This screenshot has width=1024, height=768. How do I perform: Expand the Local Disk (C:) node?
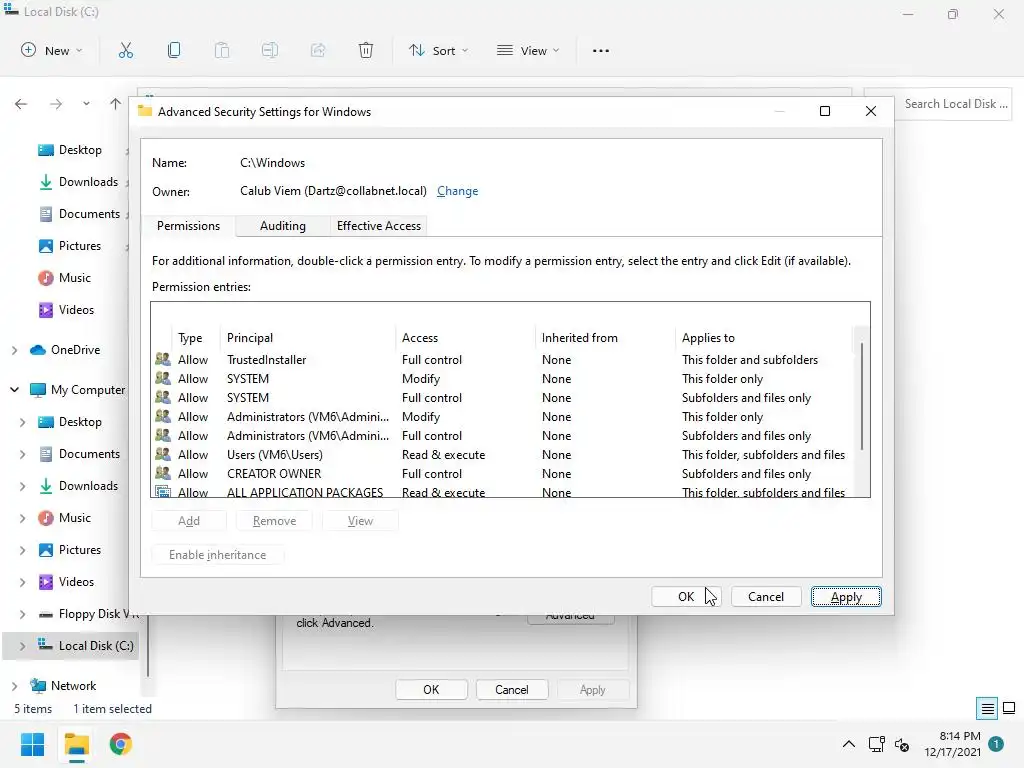coord(23,647)
